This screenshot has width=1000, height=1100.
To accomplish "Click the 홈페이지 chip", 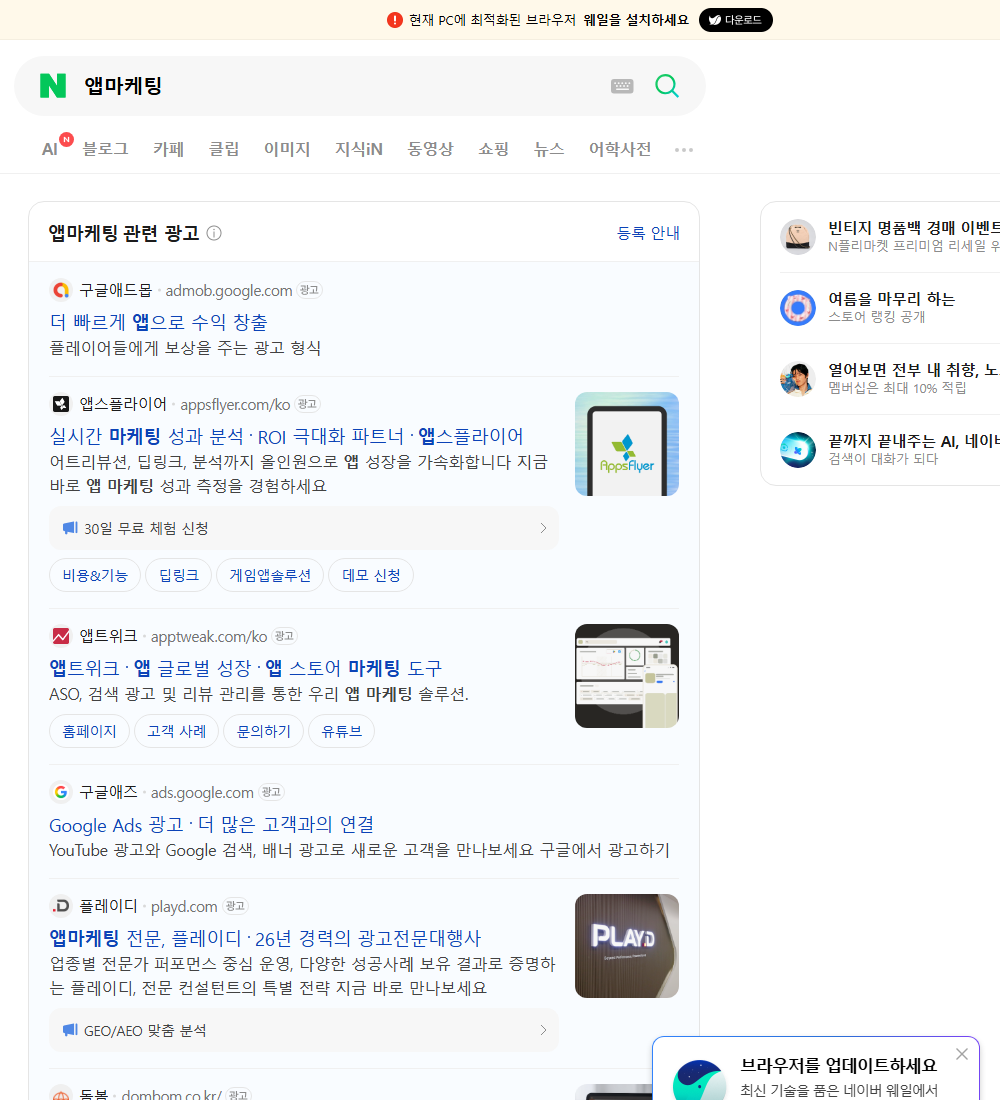I will click(89, 731).
